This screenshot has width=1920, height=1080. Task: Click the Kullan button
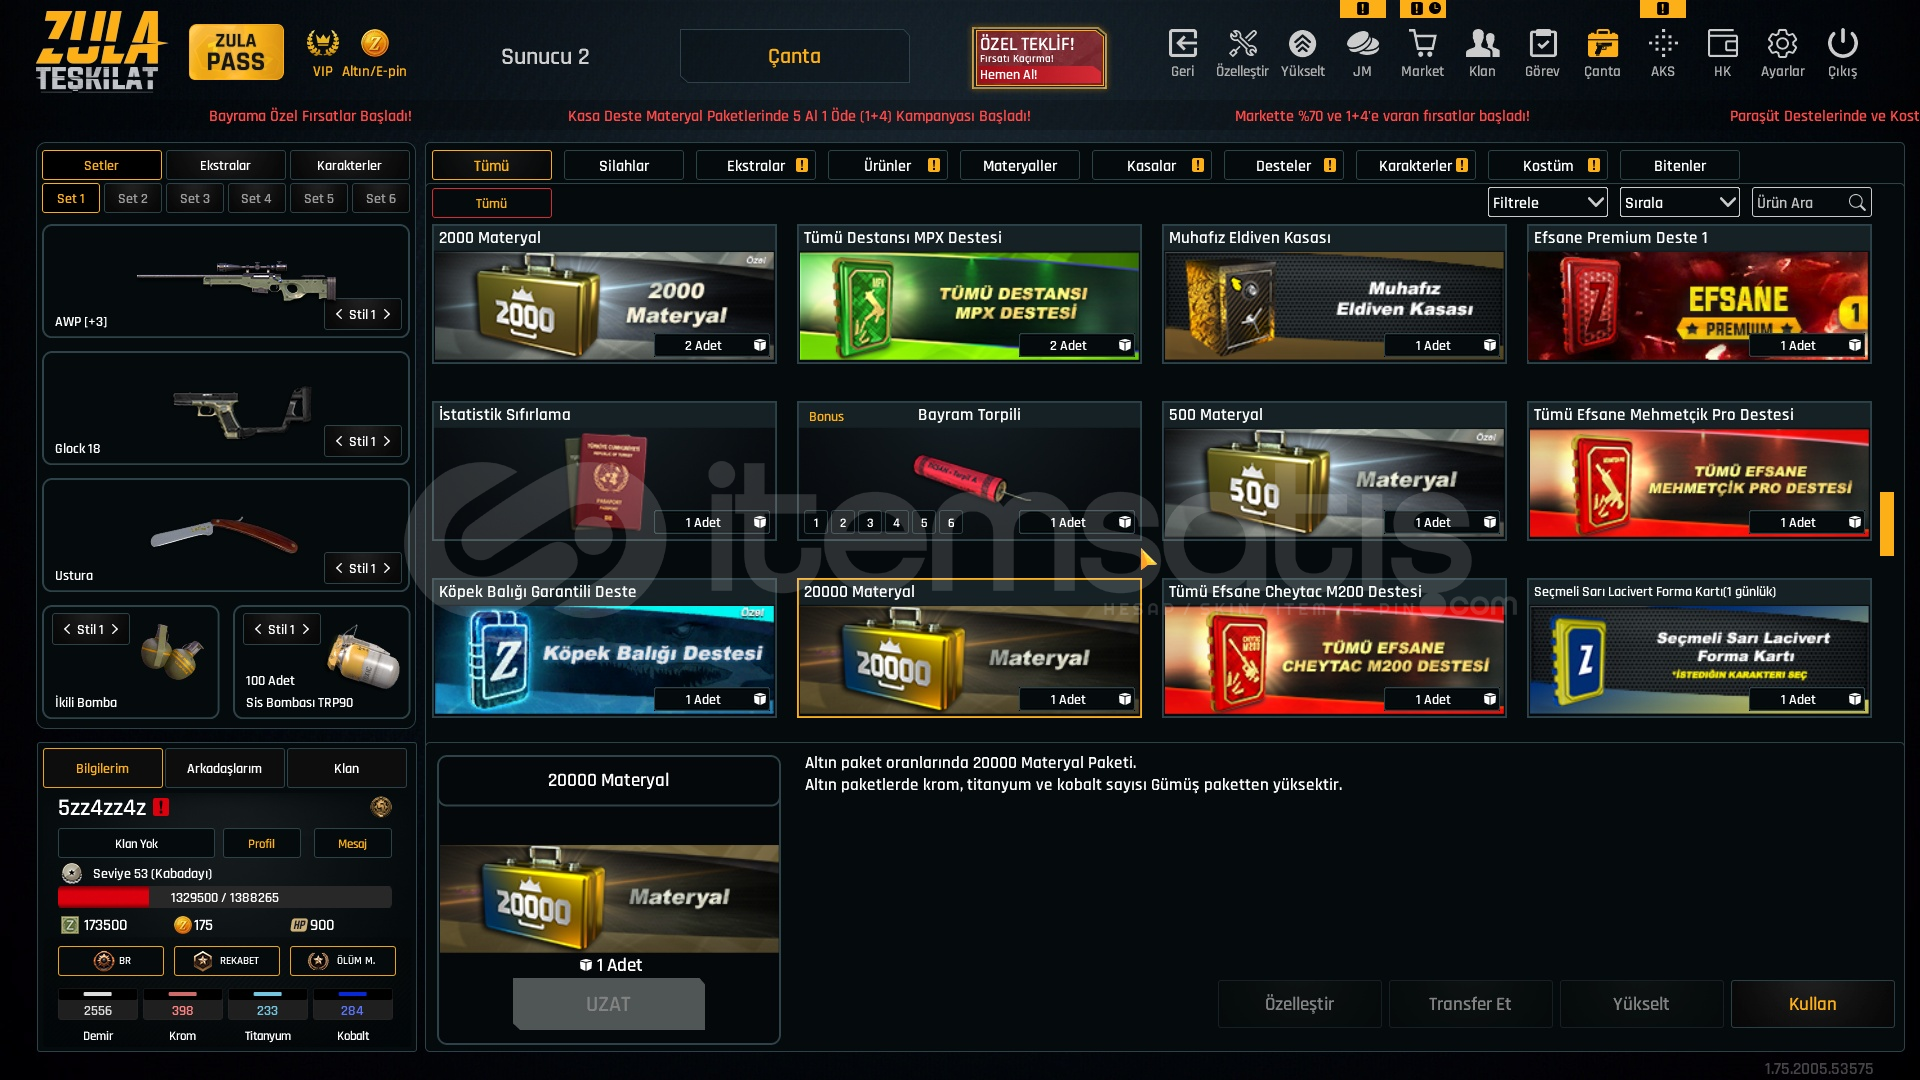tap(1812, 1004)
